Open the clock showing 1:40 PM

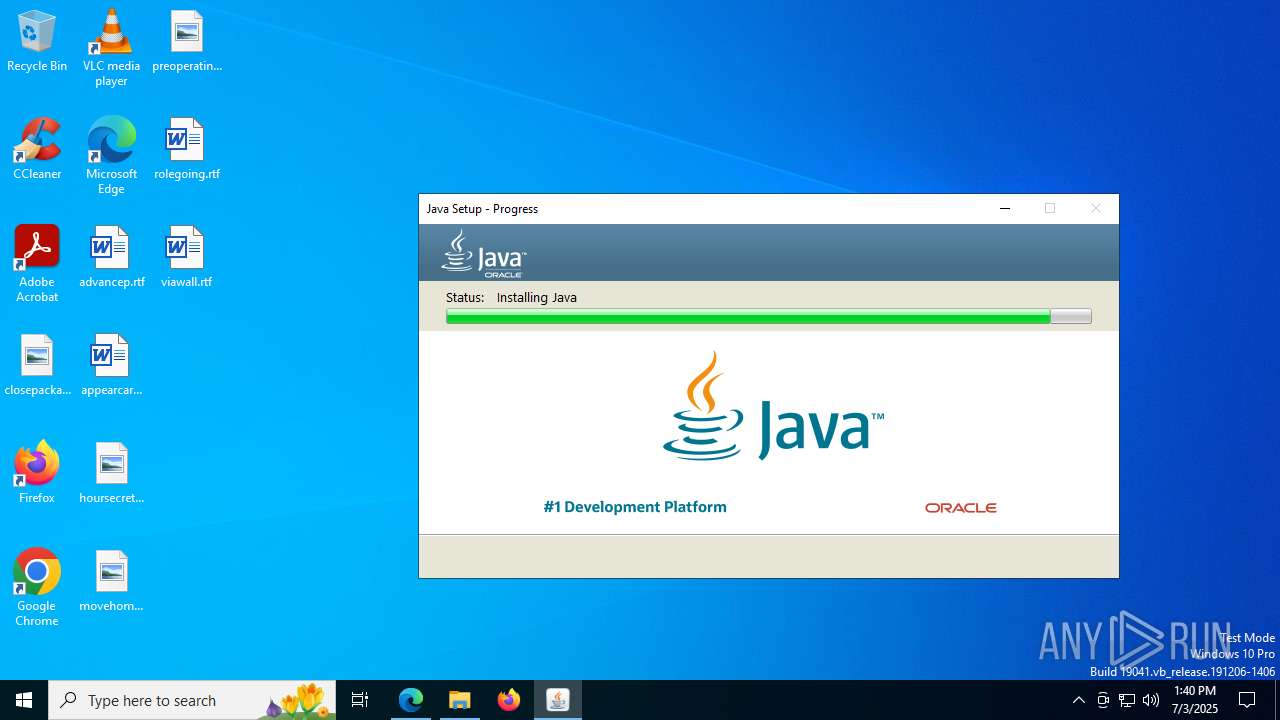pos(1195,700)
